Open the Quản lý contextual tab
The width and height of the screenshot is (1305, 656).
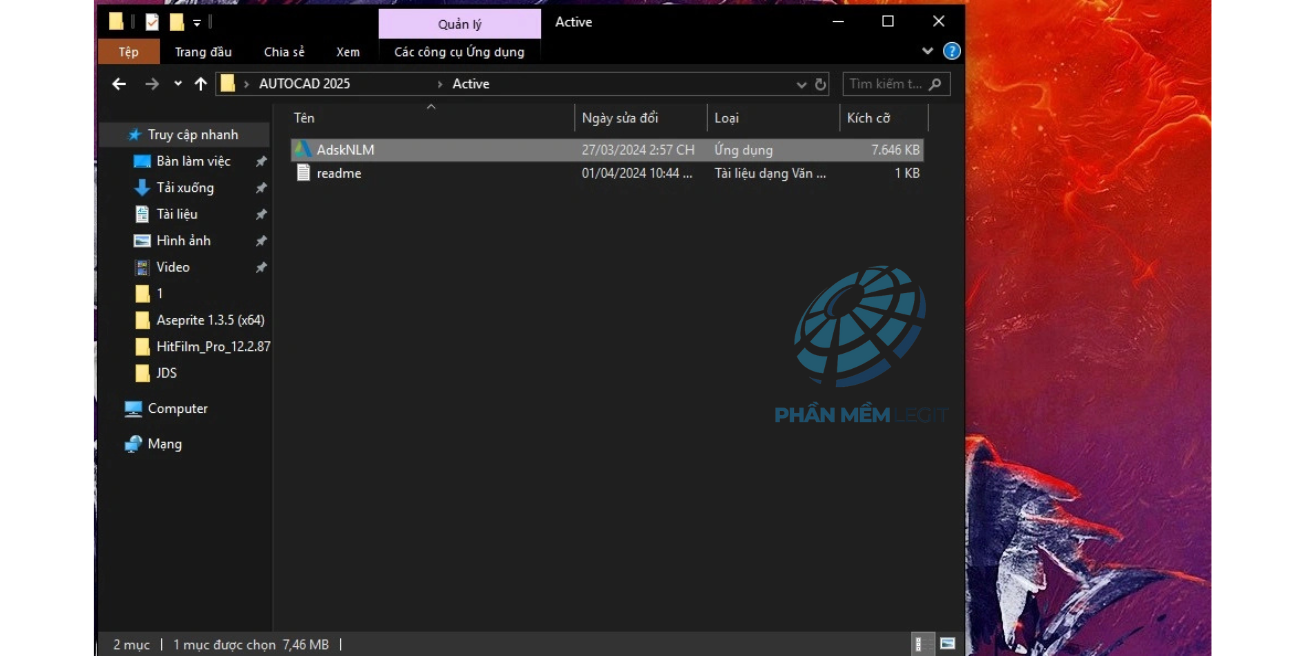pos(459,24)
